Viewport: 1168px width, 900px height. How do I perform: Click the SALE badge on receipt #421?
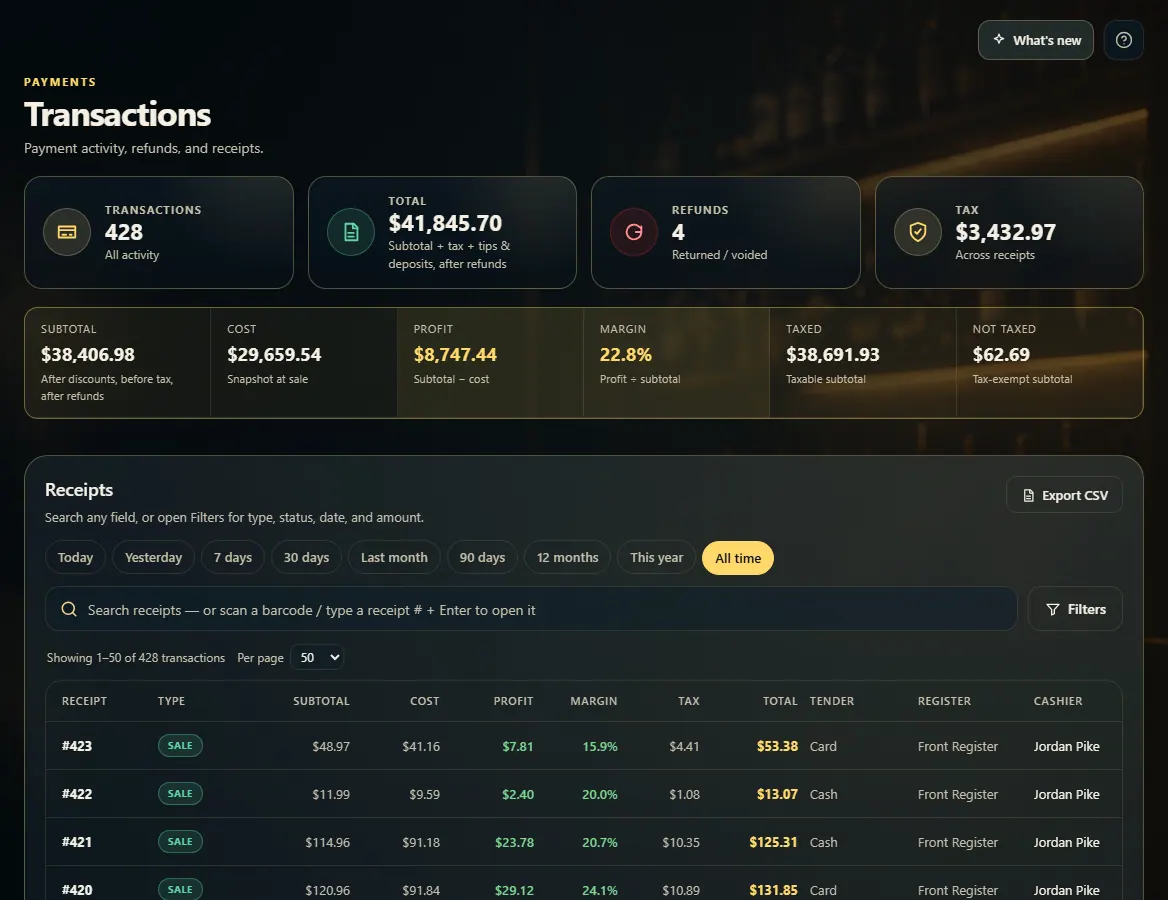[180, 841]
